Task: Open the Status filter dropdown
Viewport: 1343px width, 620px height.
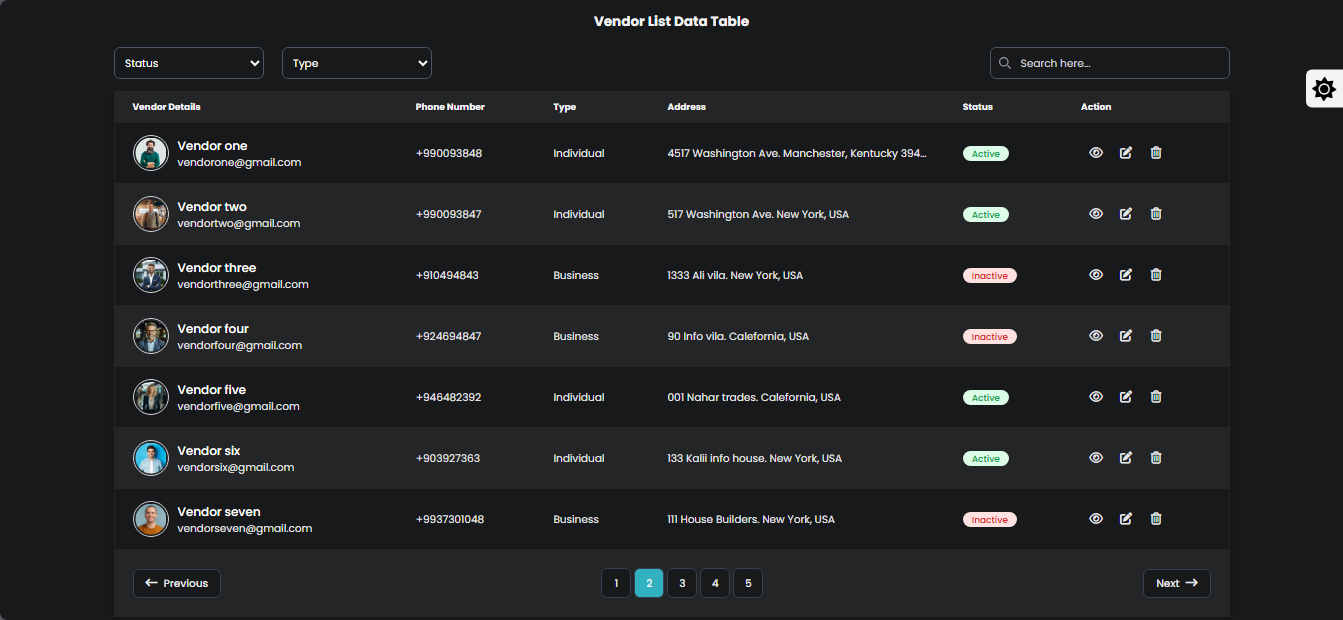Action: [189, 63]
